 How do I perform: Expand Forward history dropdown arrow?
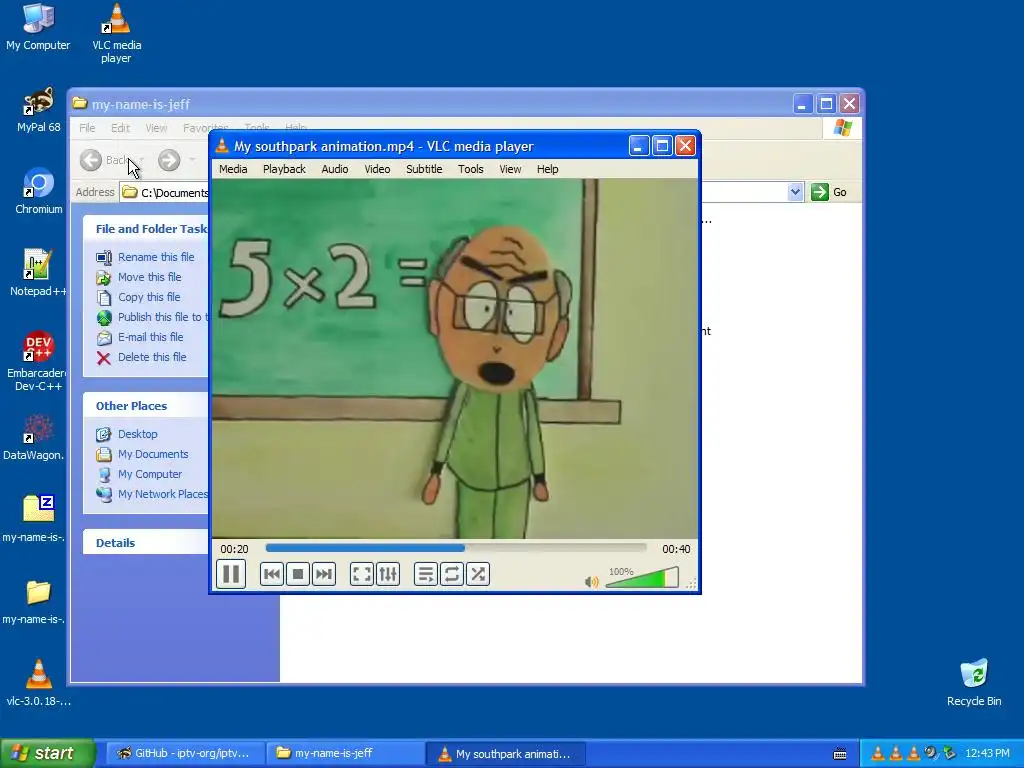pyautogui.click(x=192, y=160)
